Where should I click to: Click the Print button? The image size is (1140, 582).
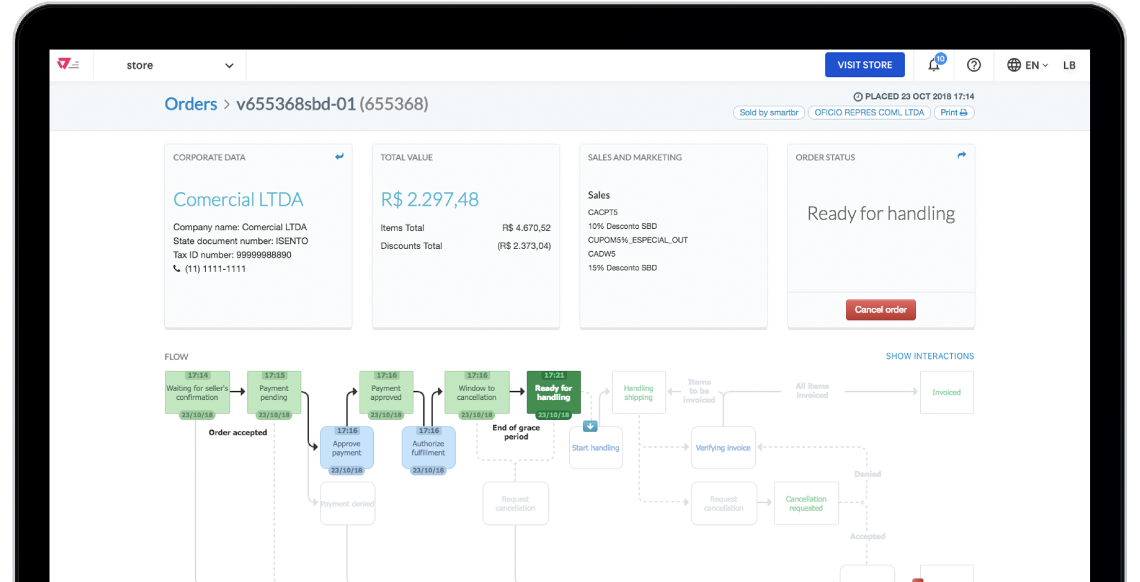click(954, 113)
